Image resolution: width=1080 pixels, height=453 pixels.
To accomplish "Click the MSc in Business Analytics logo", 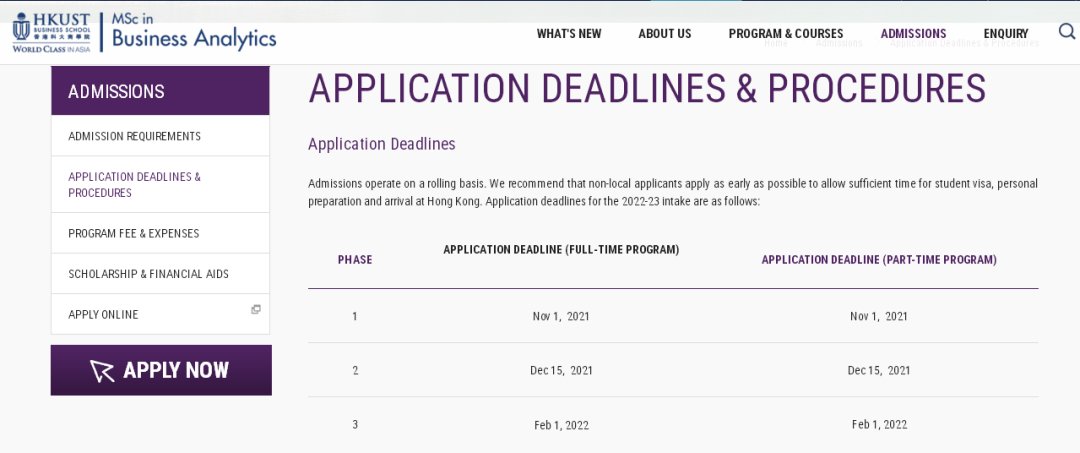I will click(x=194, y=33).
